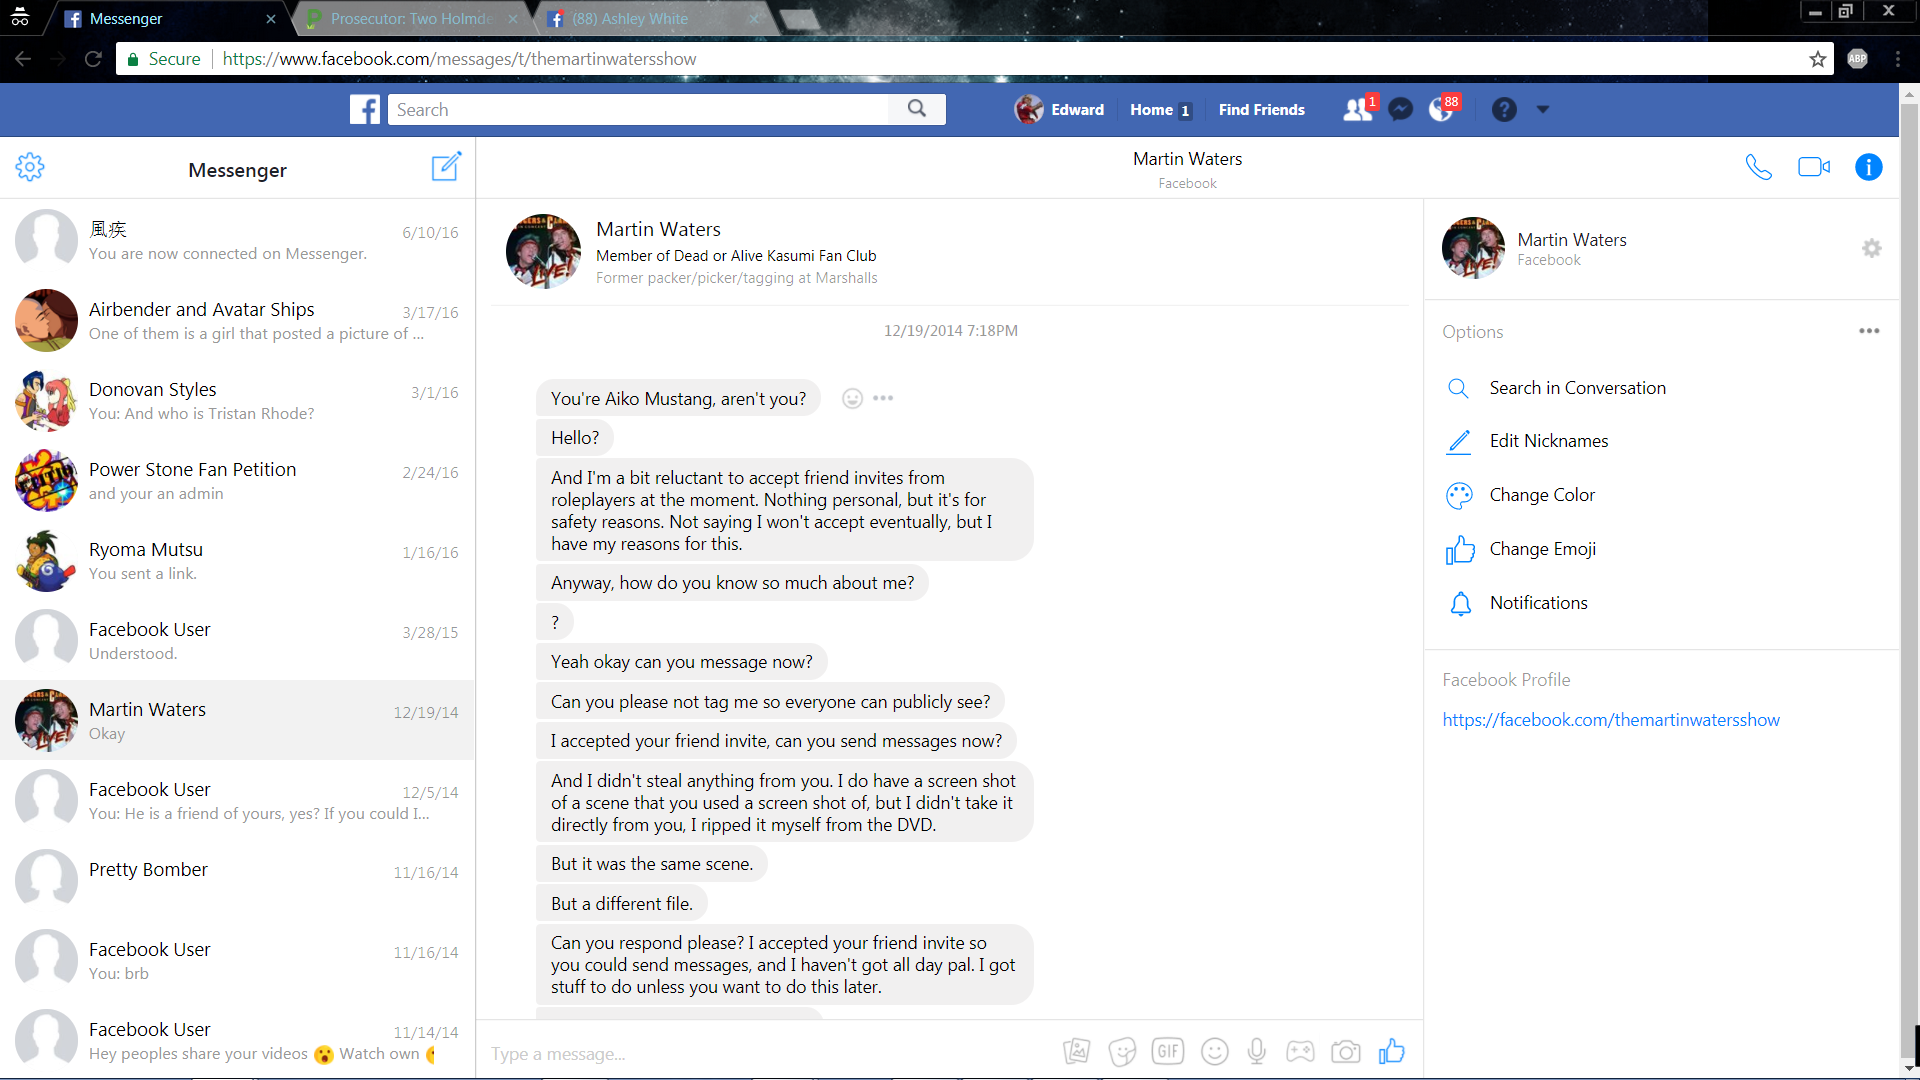The height and width of the screenshot is (1080, 1920).
Task: Open Facebook User conversation saying Understood
Action: 237,641
